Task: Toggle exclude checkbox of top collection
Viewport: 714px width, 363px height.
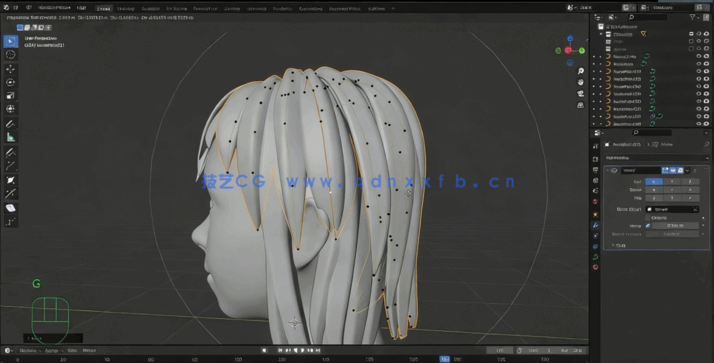Action: (x=691, y=34)
